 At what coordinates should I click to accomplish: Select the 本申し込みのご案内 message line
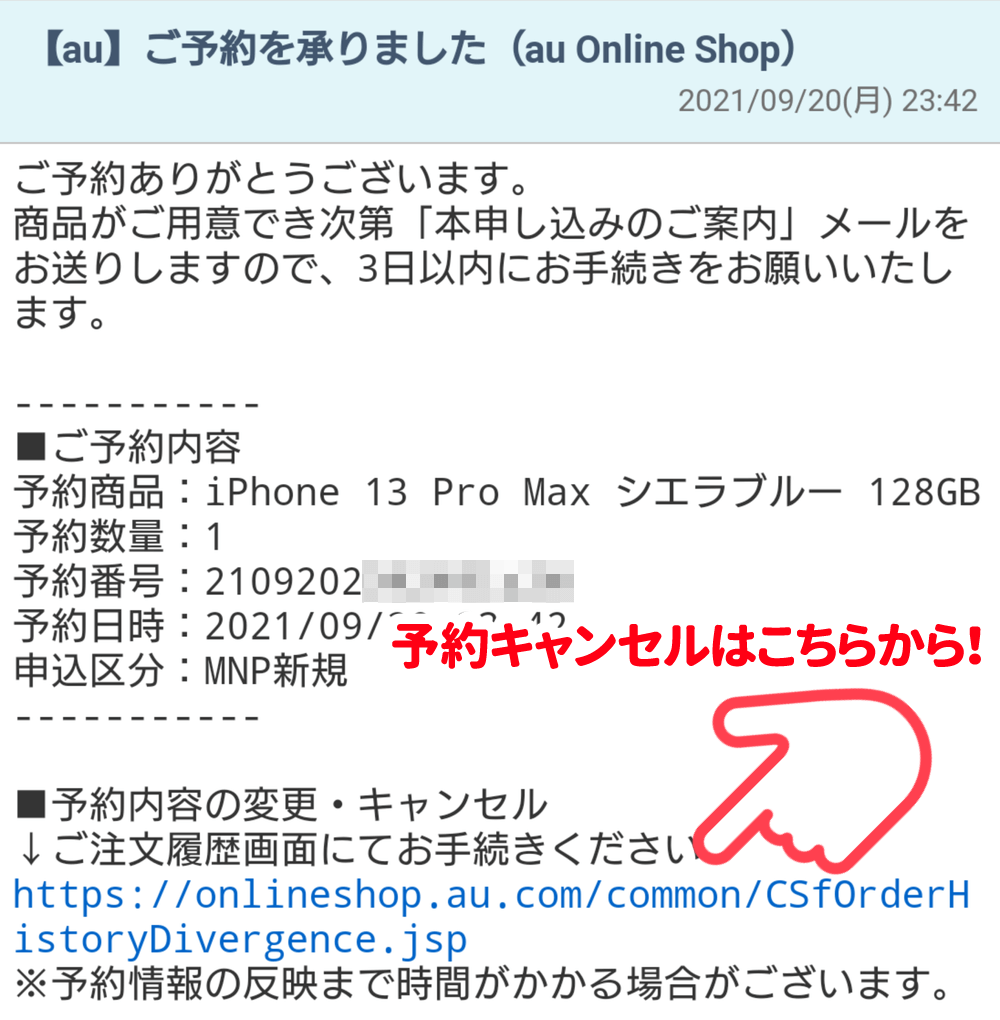click(x=492, y=223)
